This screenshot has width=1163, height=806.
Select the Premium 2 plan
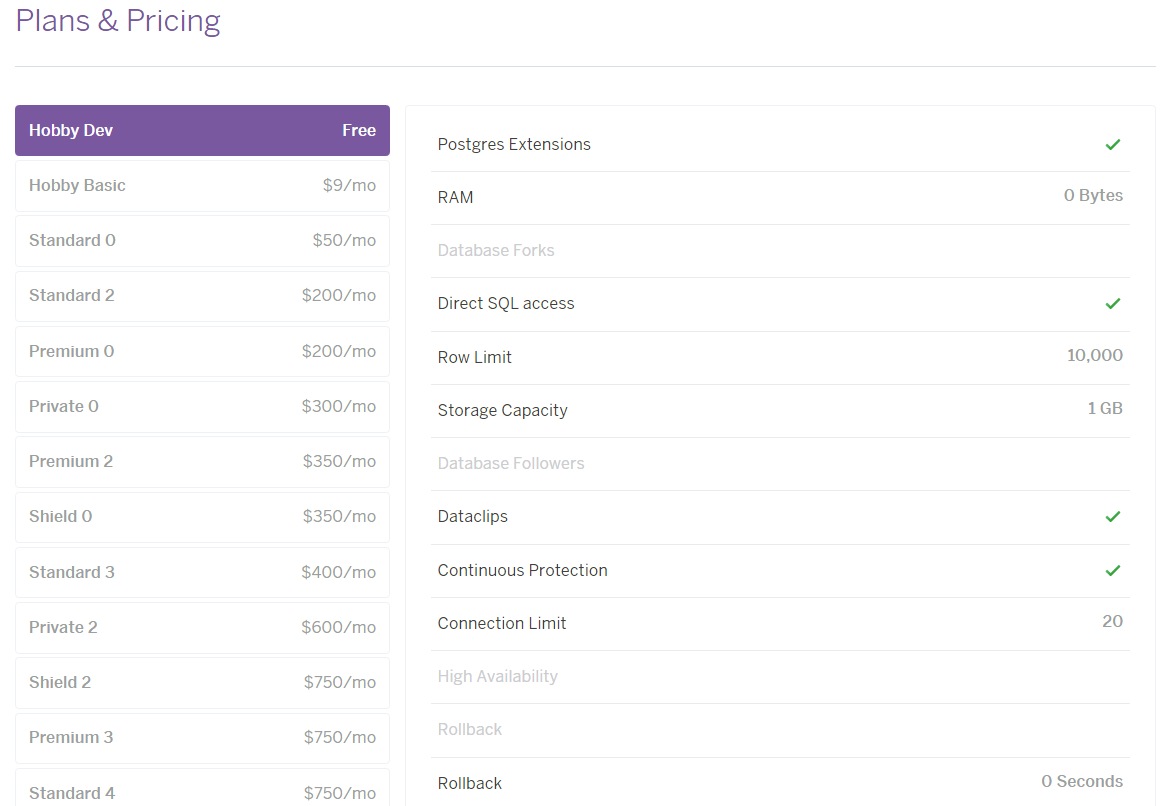tap(202, 461)
